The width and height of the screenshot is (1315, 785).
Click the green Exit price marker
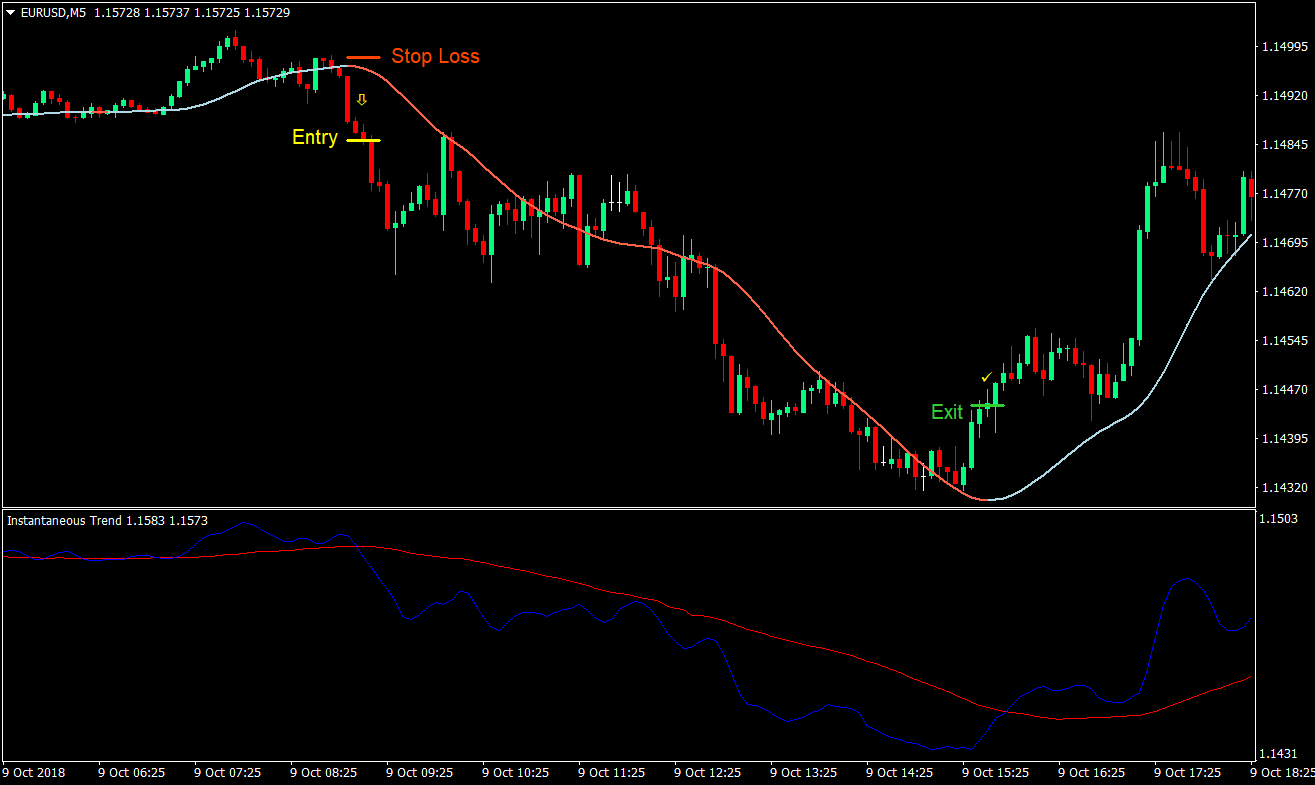[988, 404]
